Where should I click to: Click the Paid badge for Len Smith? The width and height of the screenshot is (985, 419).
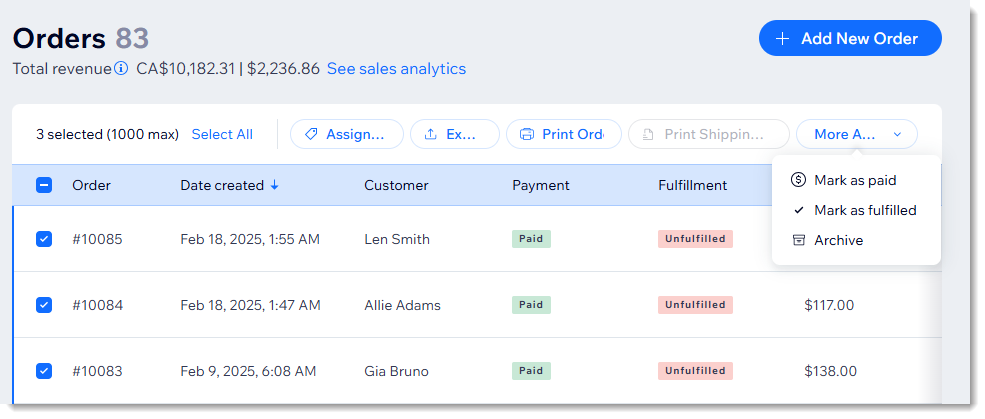pos(531,239)
